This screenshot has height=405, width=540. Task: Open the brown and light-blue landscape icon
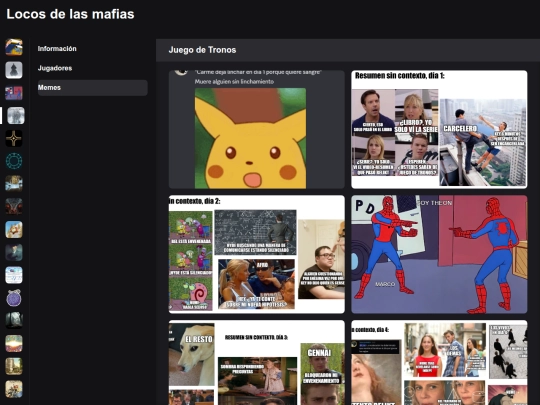point(14,184)
